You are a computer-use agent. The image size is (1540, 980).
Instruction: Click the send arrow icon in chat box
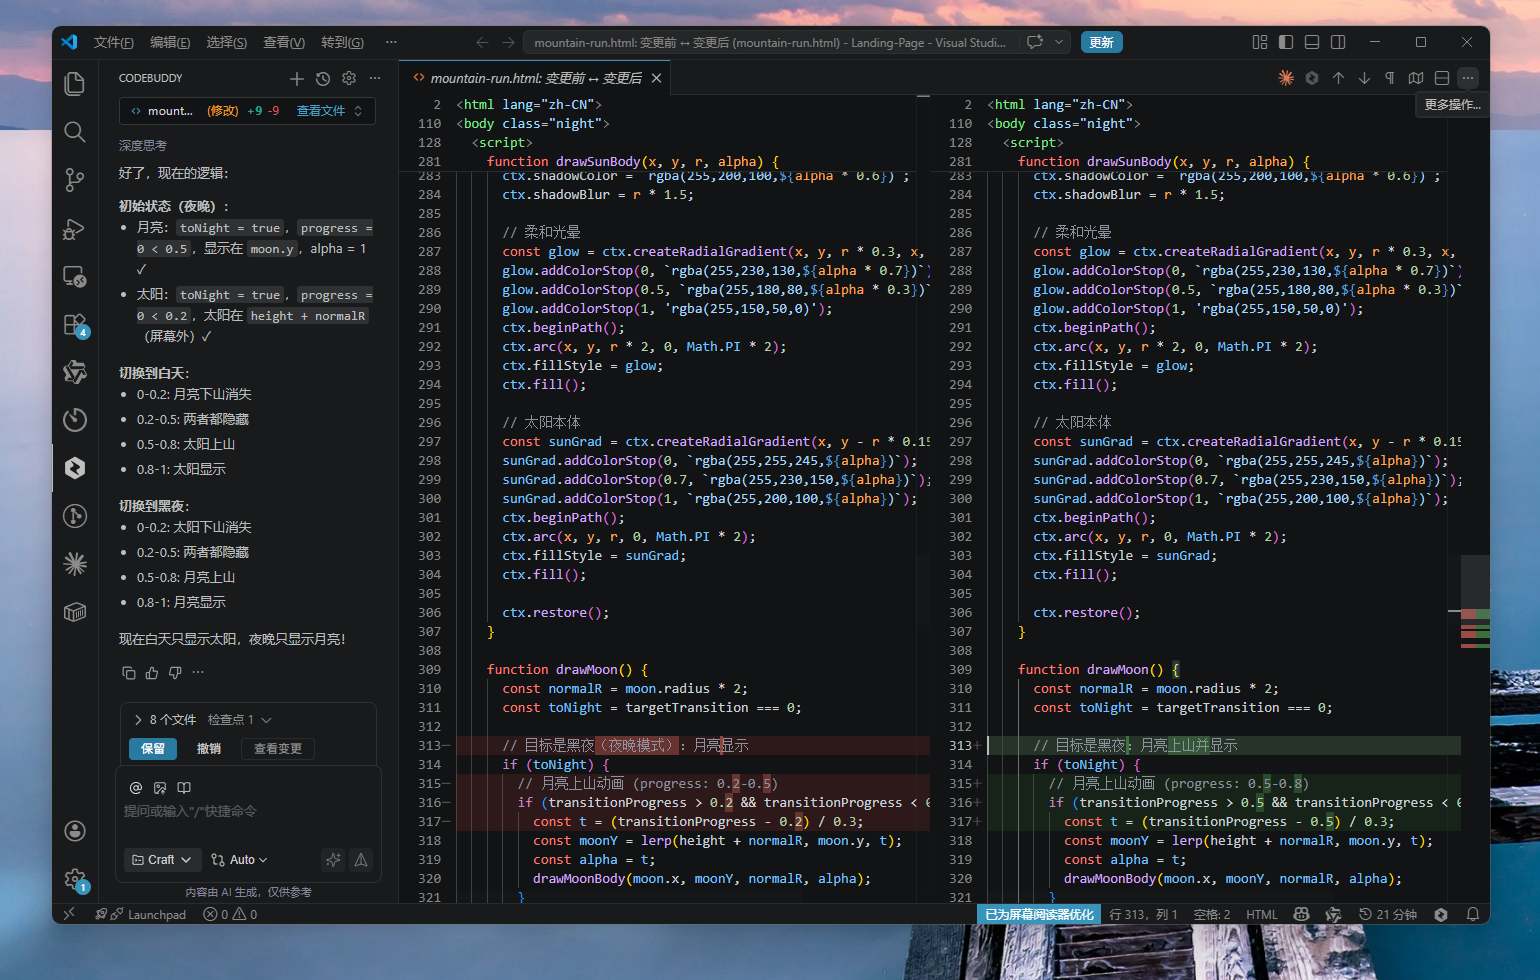coord(361,860)
